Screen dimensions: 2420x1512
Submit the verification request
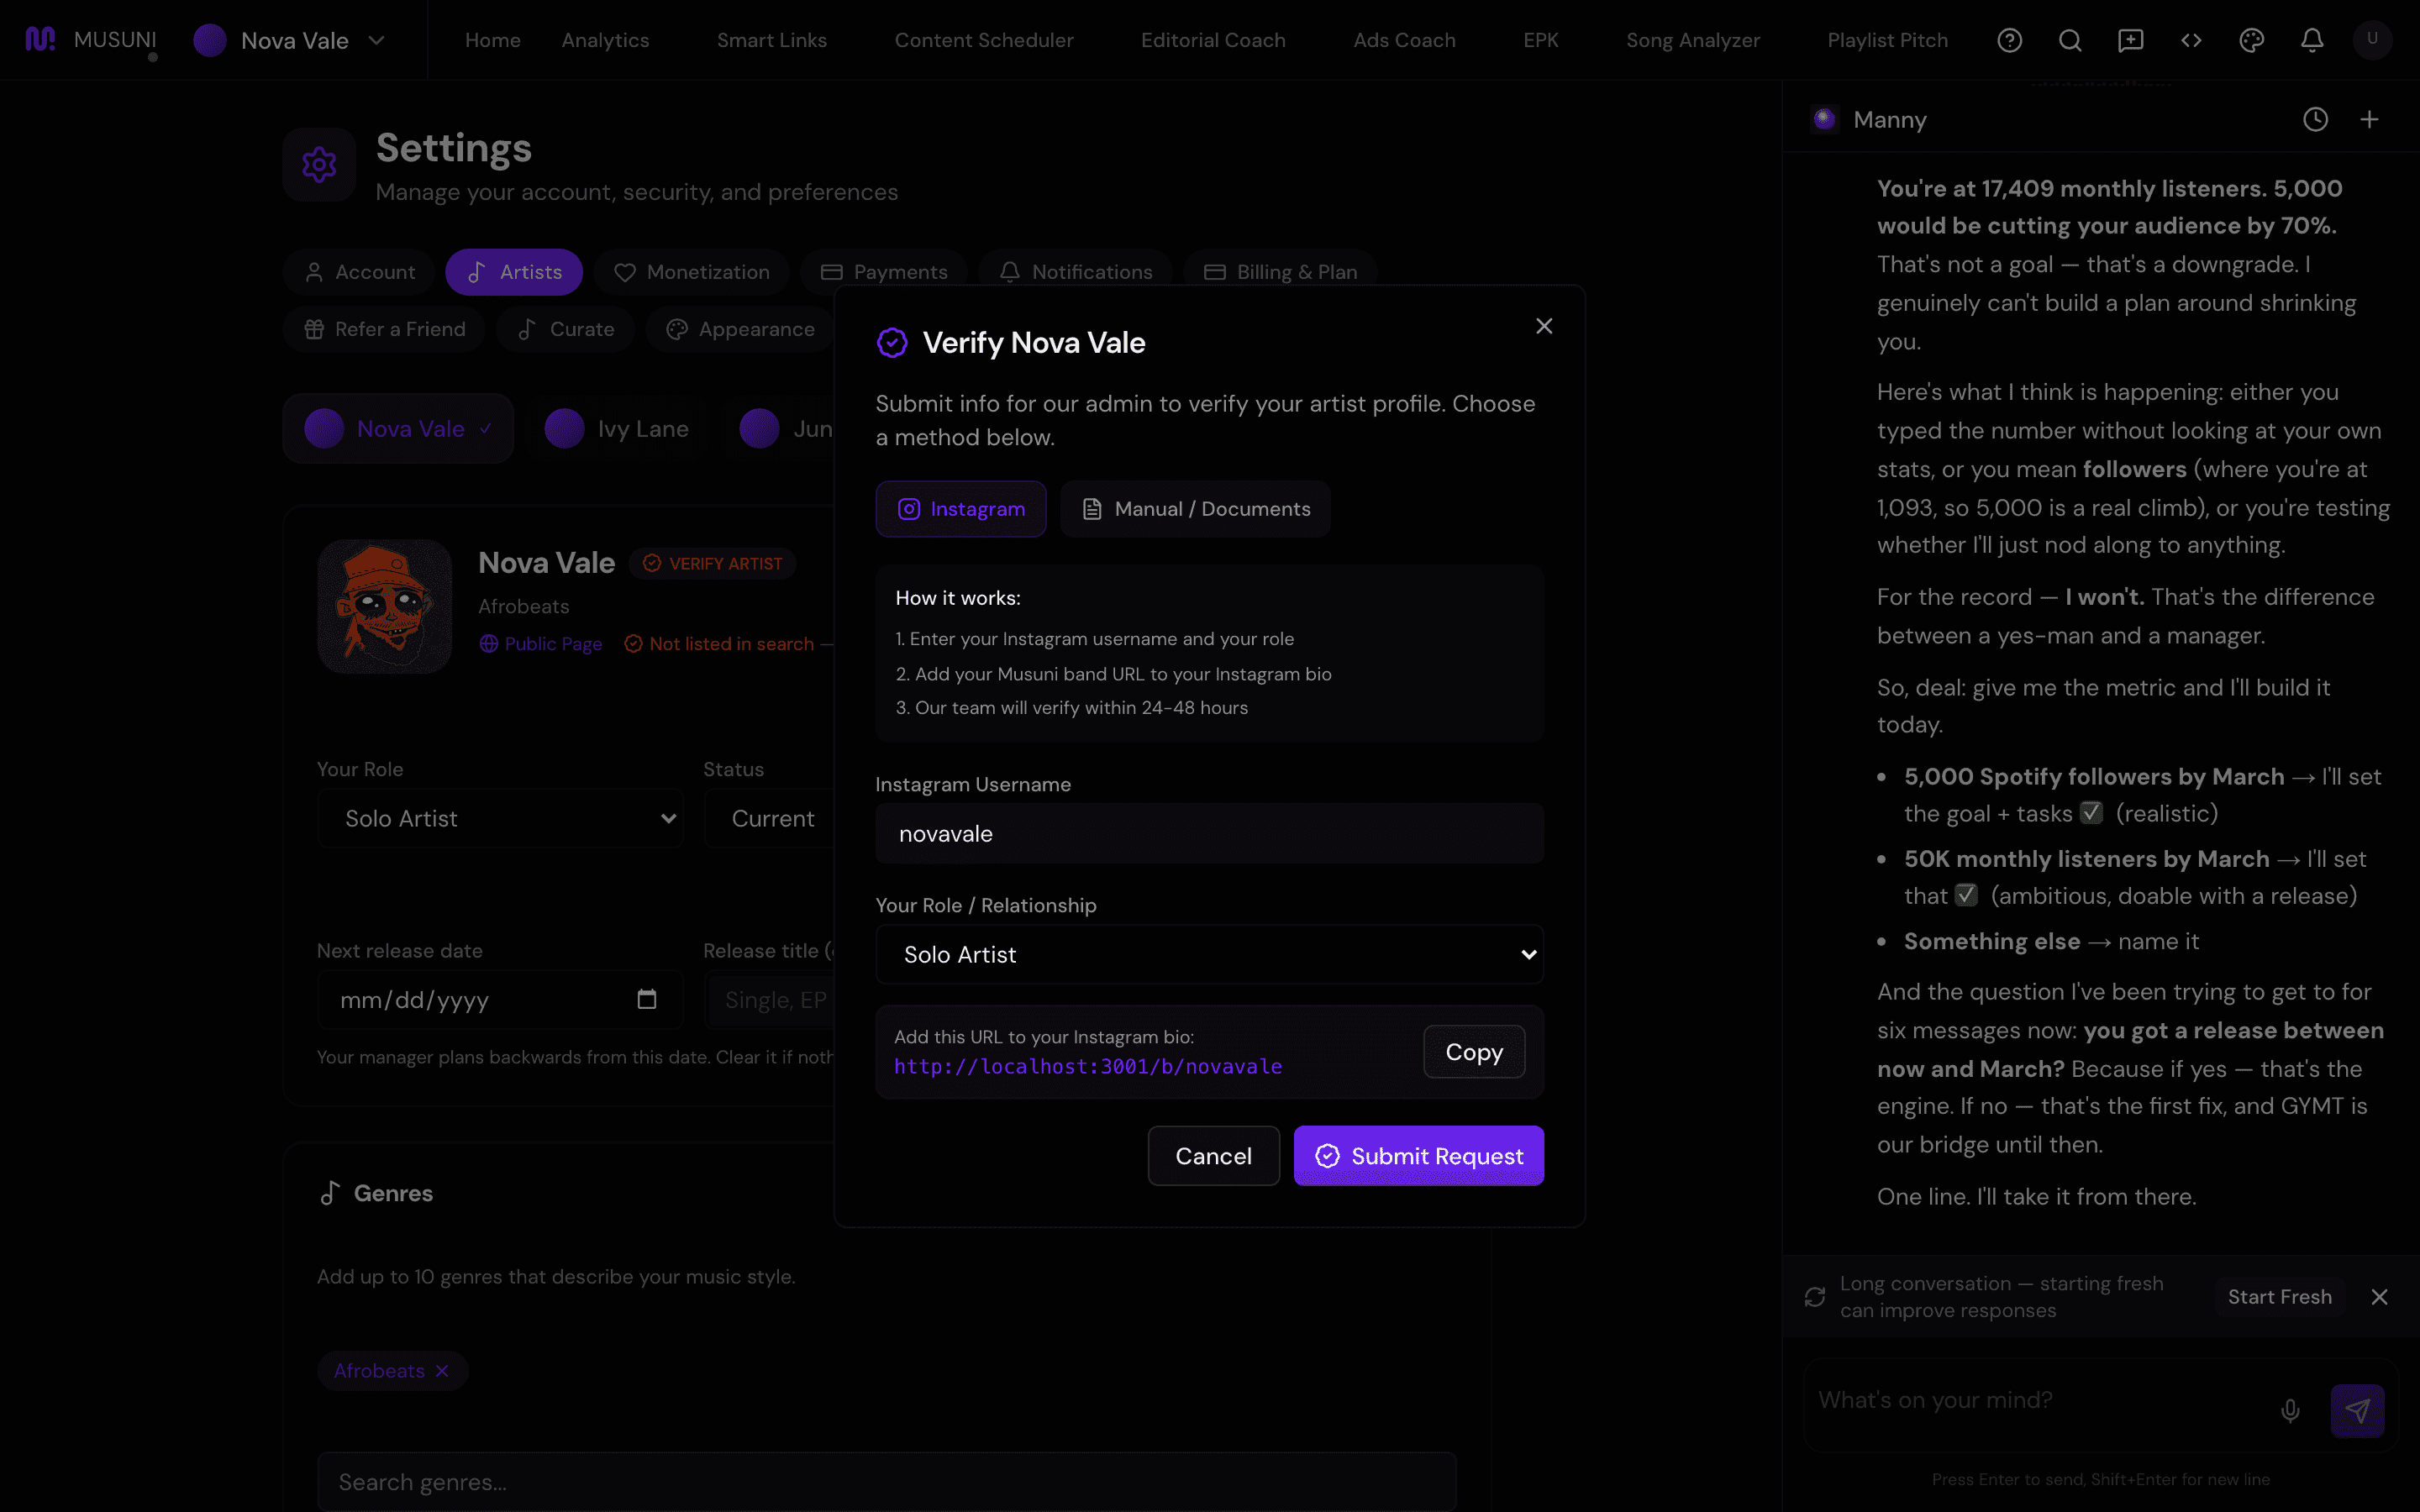tap(1418, 1155)
